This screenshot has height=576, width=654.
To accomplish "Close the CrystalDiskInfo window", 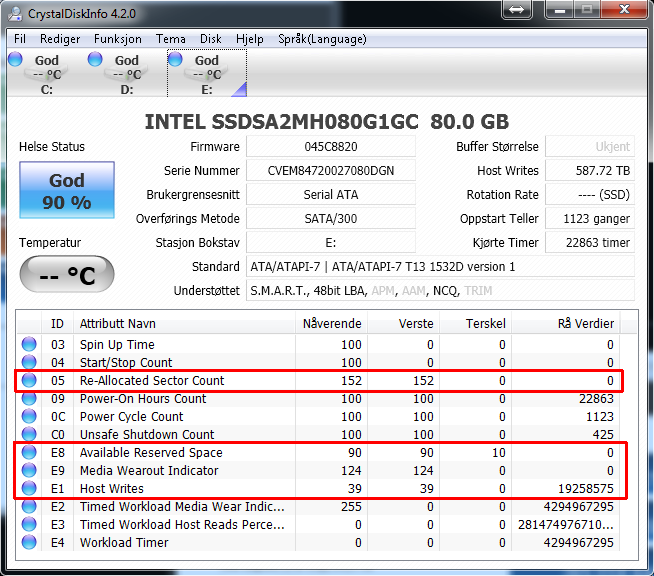I will coord(624,9).
